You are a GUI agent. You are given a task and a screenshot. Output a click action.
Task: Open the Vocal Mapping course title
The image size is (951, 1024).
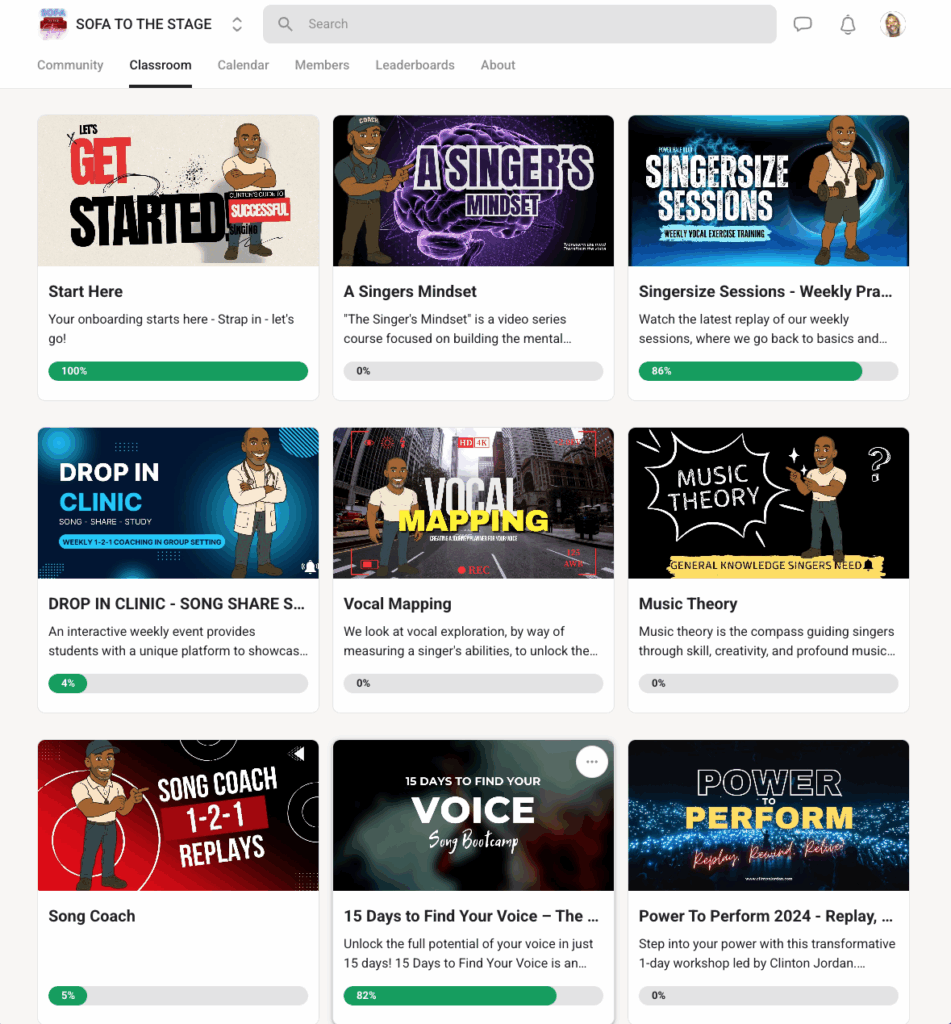397,603
